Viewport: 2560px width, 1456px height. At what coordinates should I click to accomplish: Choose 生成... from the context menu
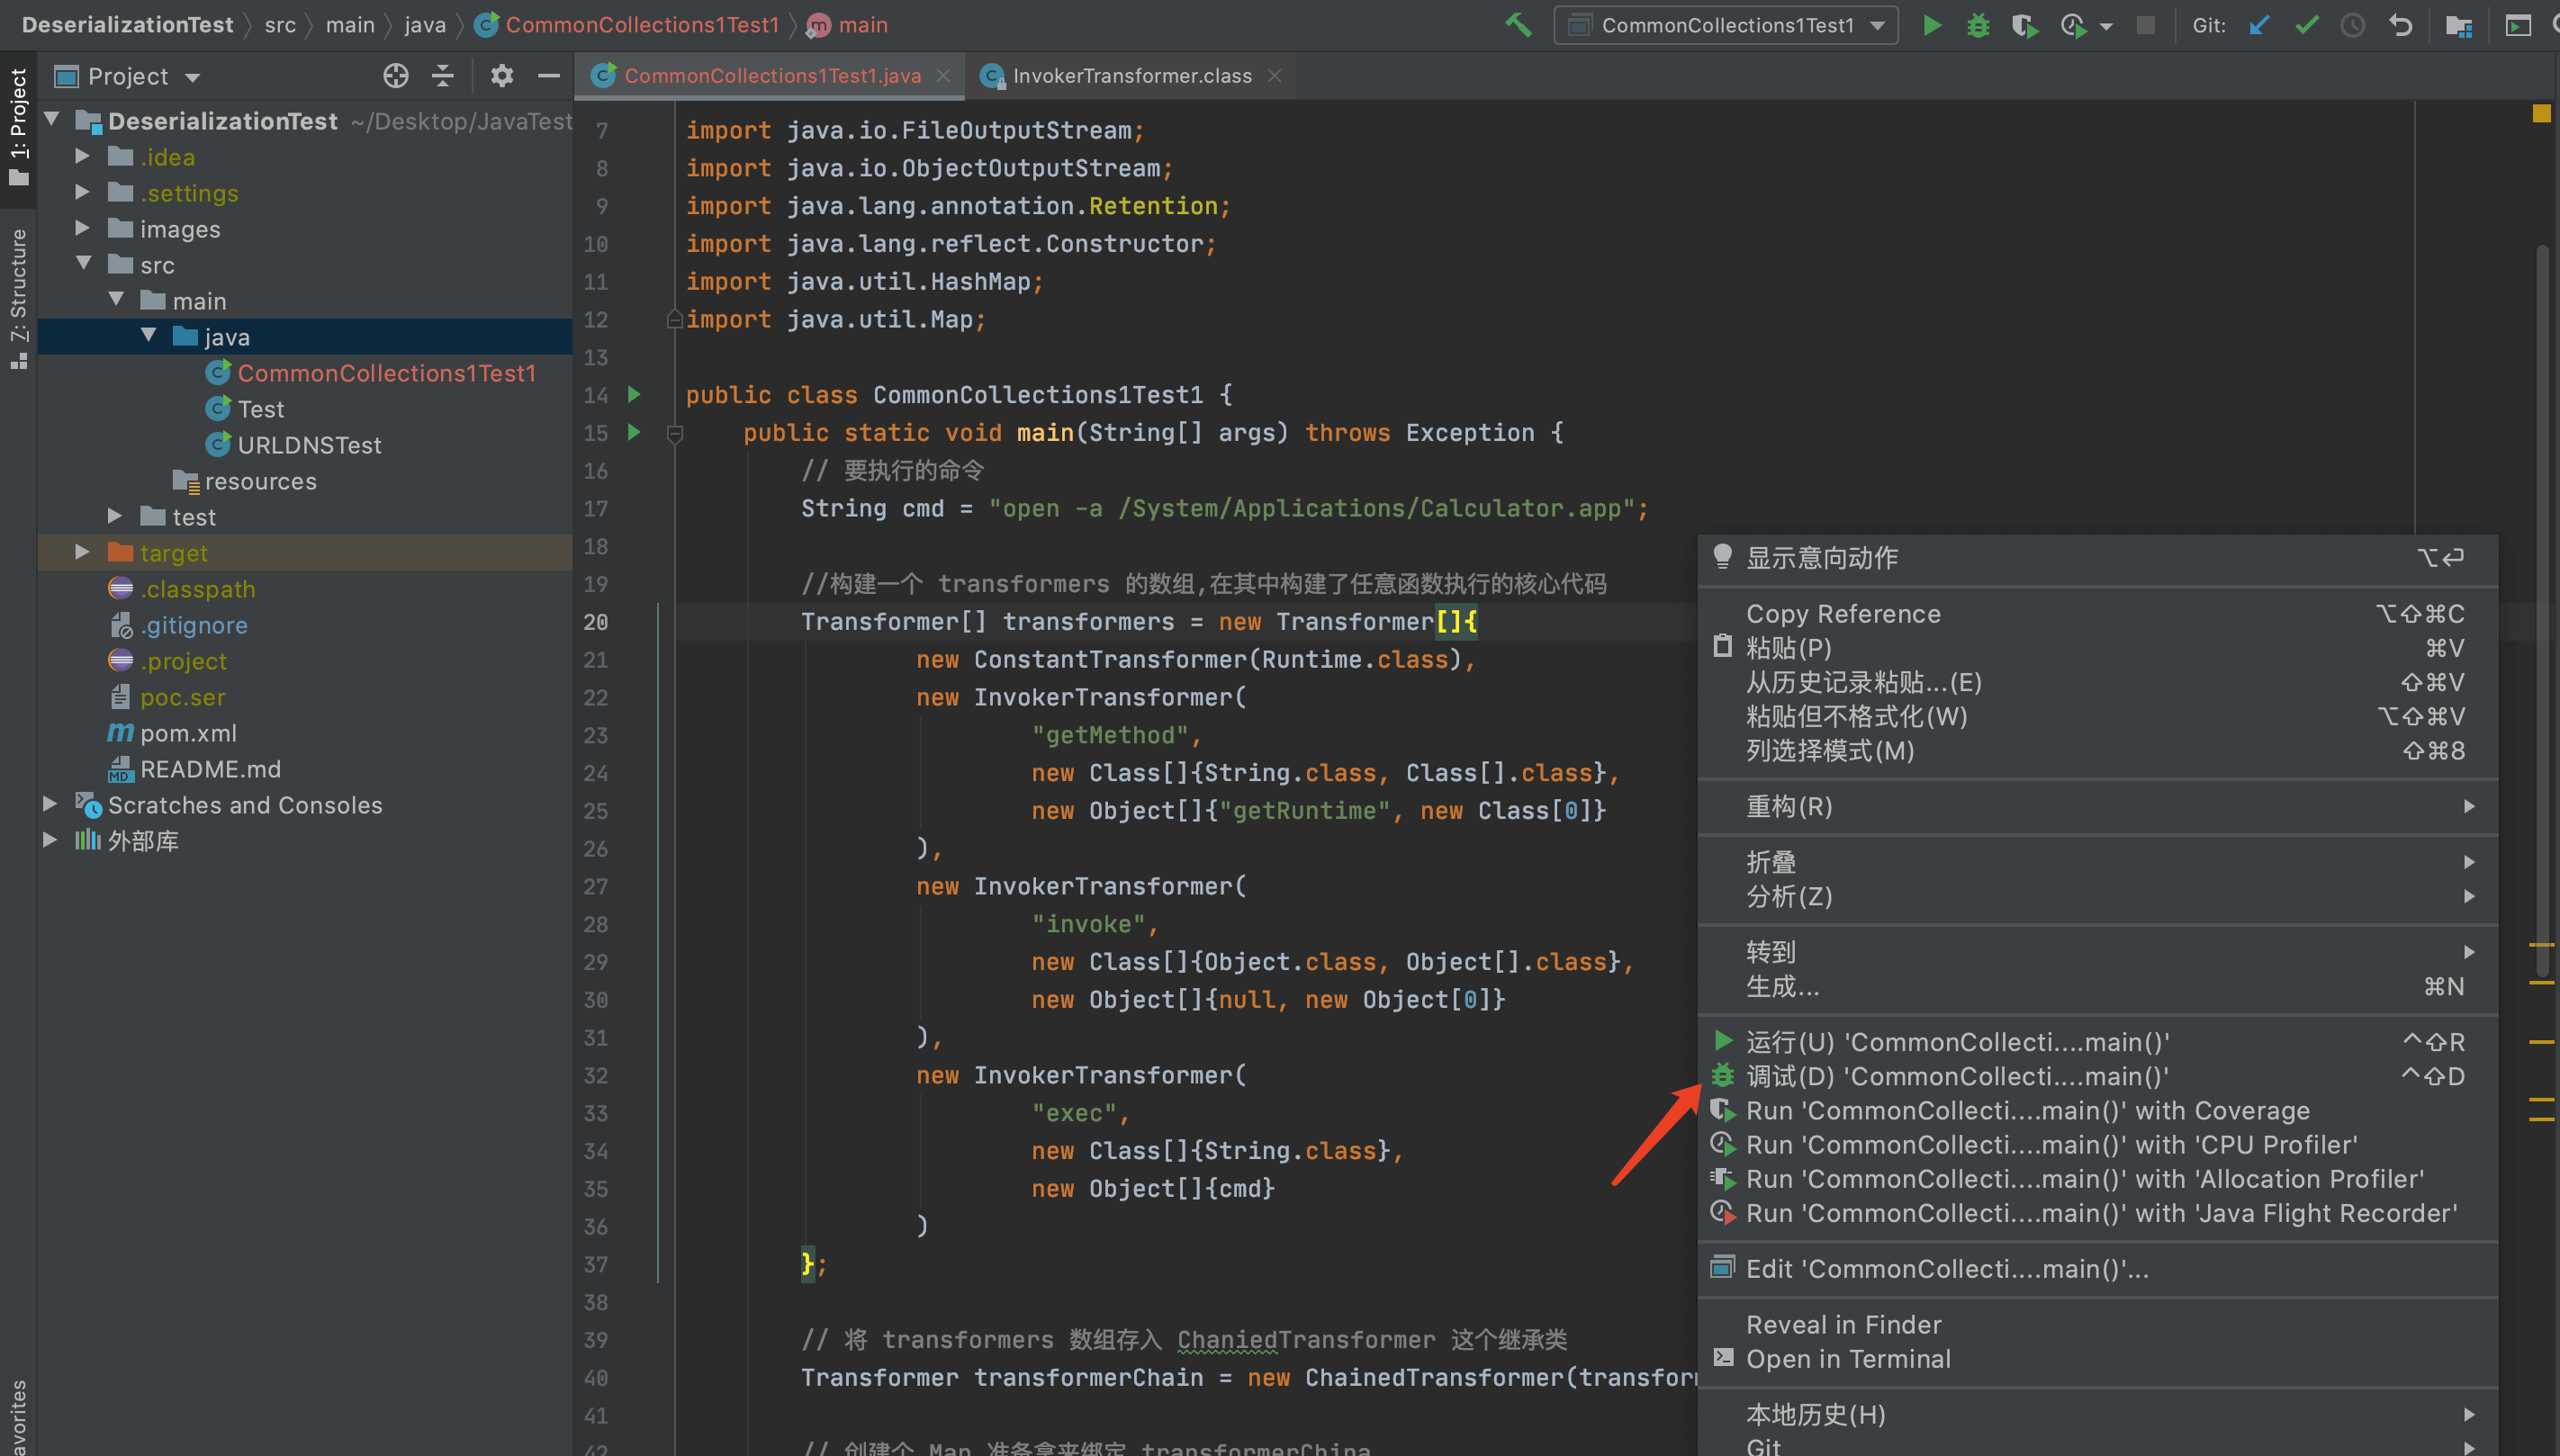click(x=2097, y=987)
